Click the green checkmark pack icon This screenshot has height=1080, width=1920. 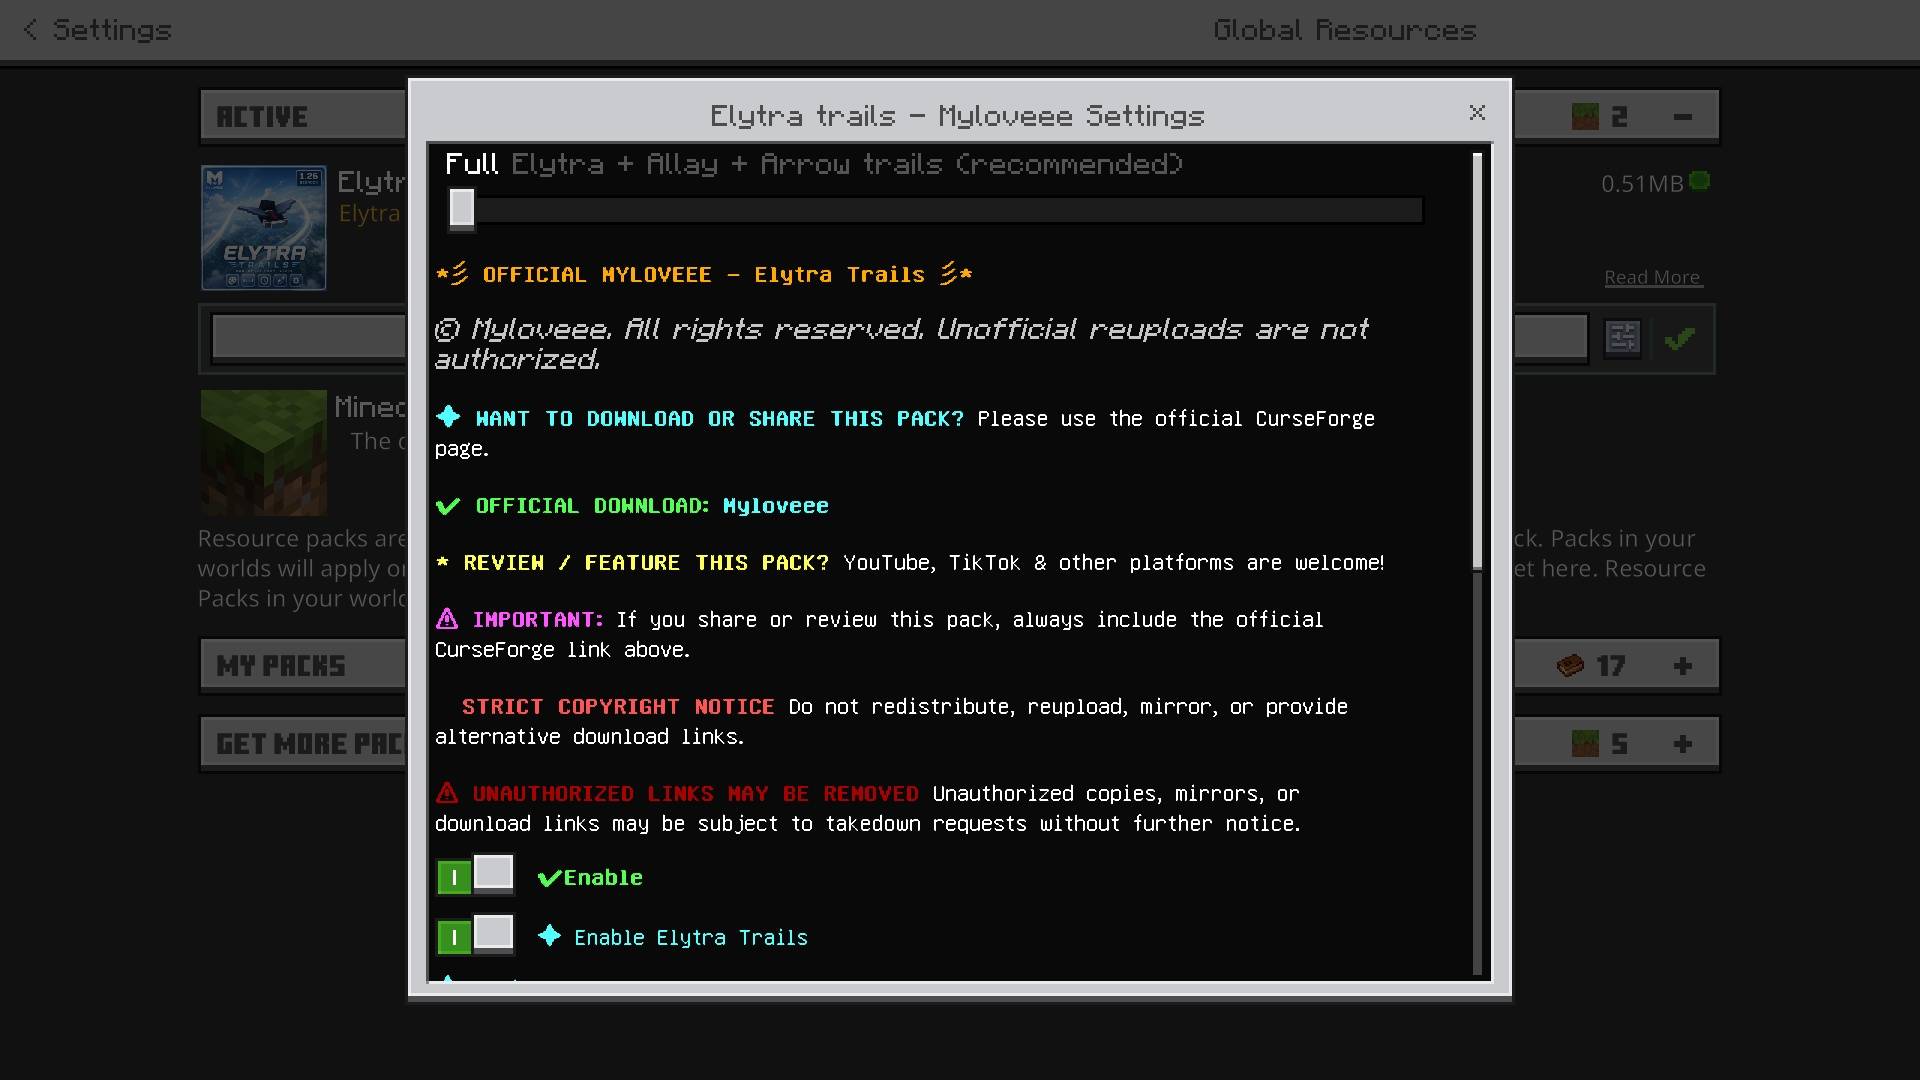coord(1680,339)
